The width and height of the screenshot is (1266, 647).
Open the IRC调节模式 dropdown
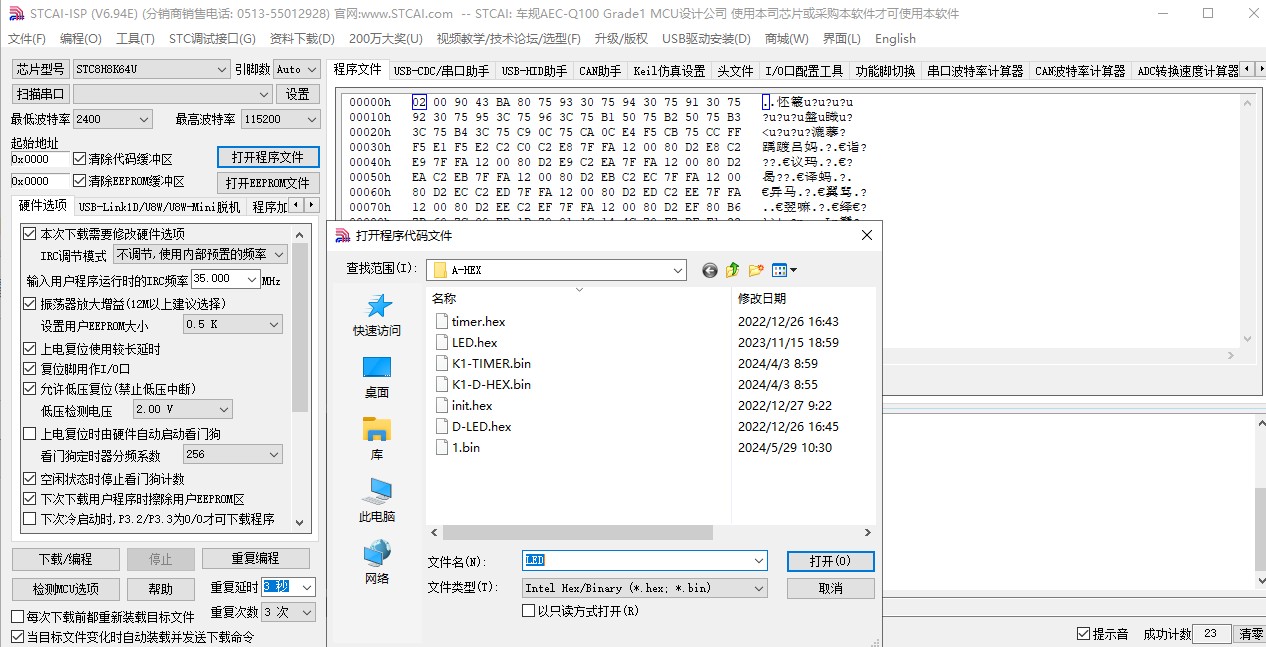click(200, 255)
